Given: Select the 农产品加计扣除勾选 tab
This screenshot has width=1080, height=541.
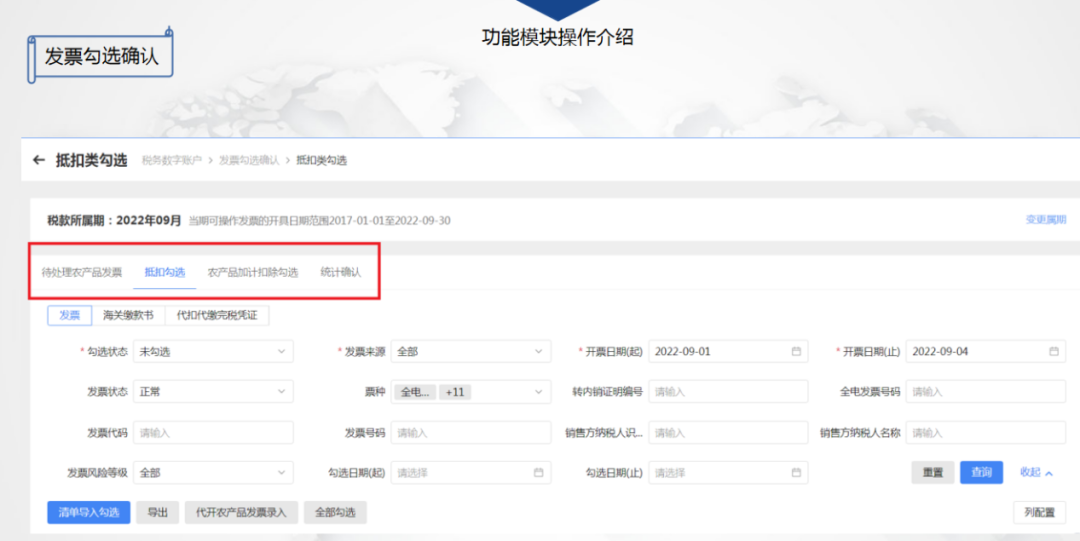Looking at the screenshot, I should [x=252, y=272].
